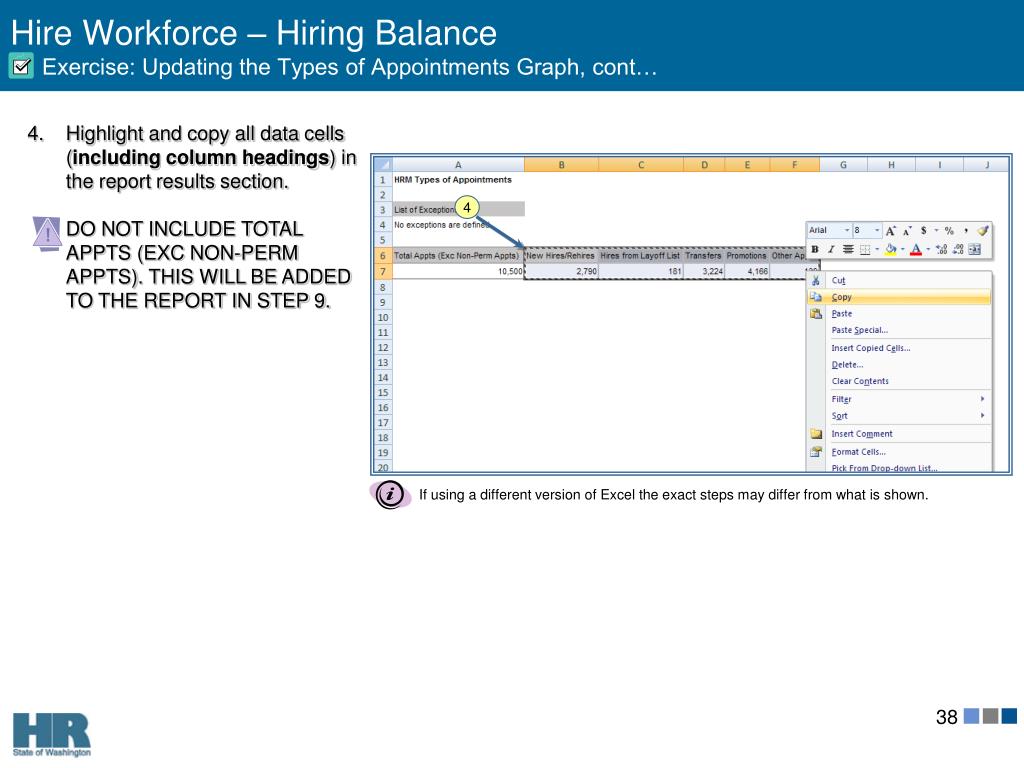Screen dimensions: 1024x768
Task: Toggle Center alignment in mini toolbar
Action: coord(848,249)
